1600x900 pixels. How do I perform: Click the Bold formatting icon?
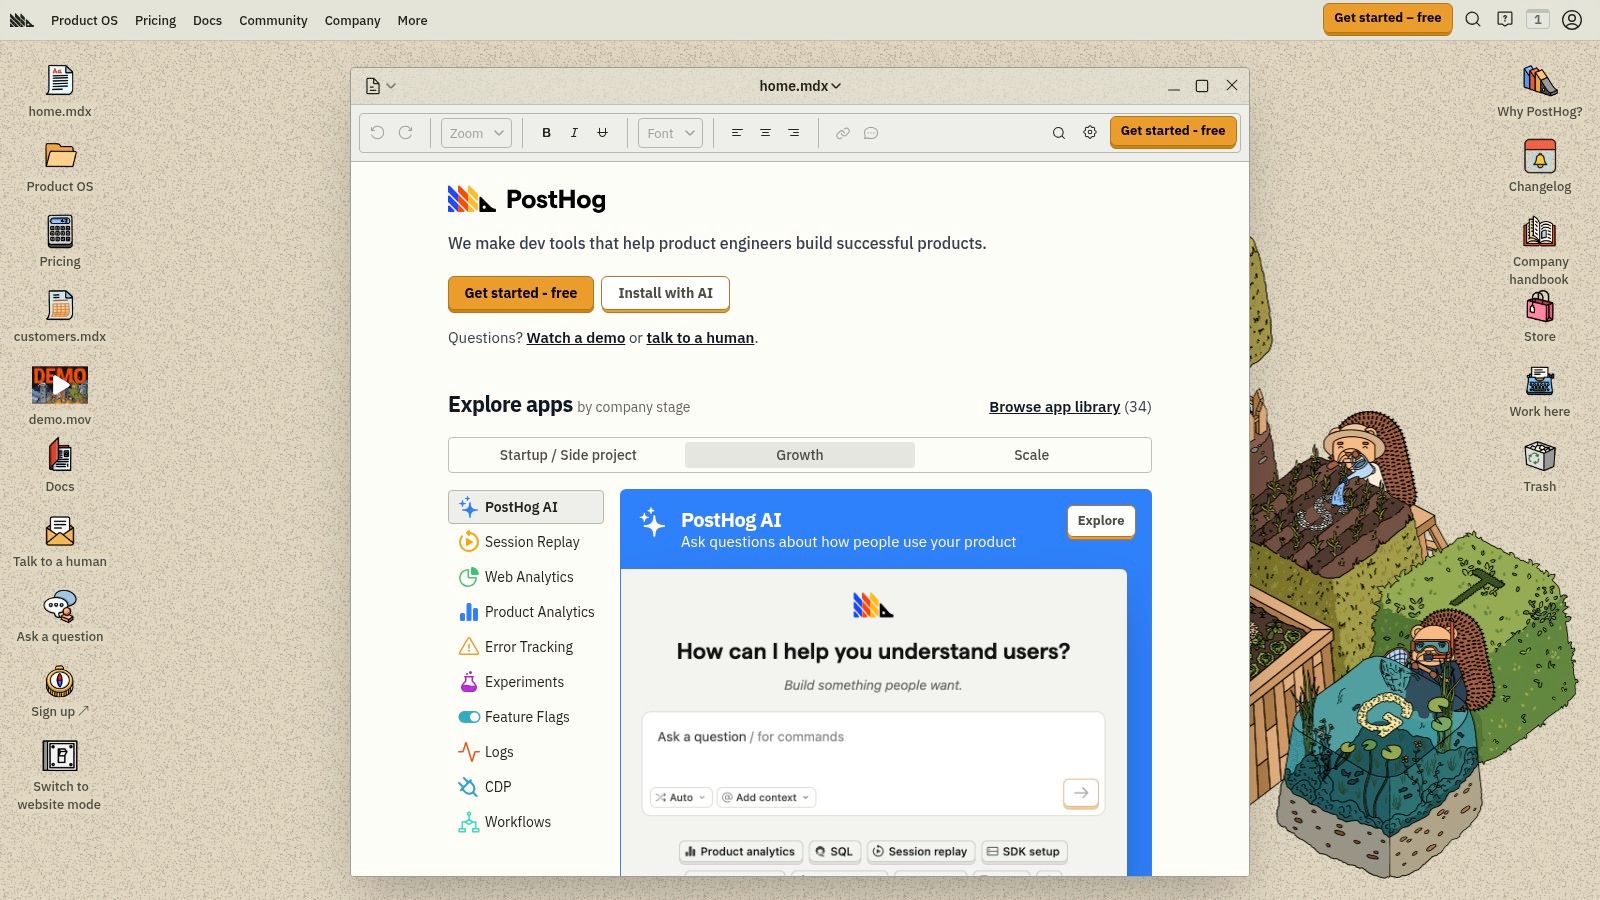pyautogui.click(x=546, y=133)
